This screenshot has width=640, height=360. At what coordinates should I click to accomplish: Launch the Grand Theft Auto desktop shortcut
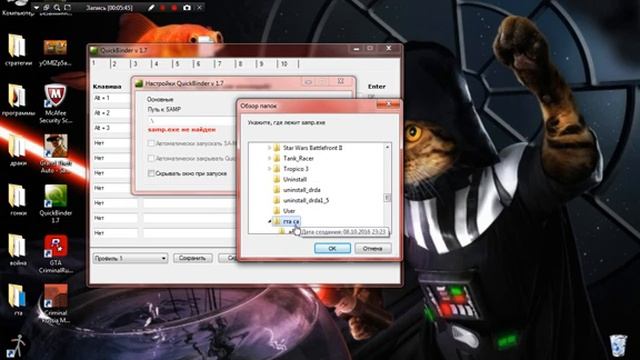56,153
